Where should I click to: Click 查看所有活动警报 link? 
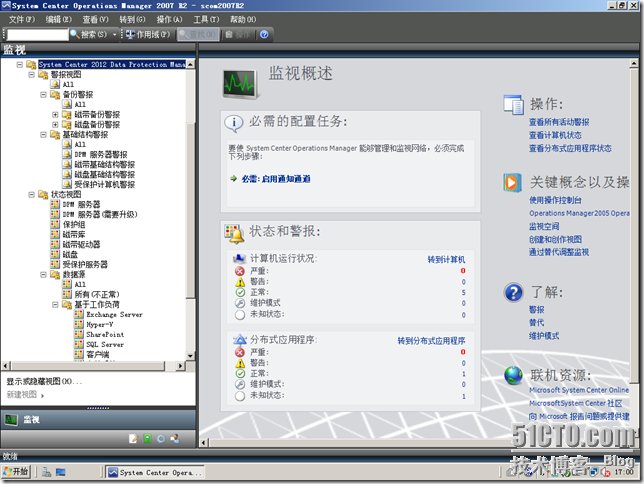(x=559, y=122)
